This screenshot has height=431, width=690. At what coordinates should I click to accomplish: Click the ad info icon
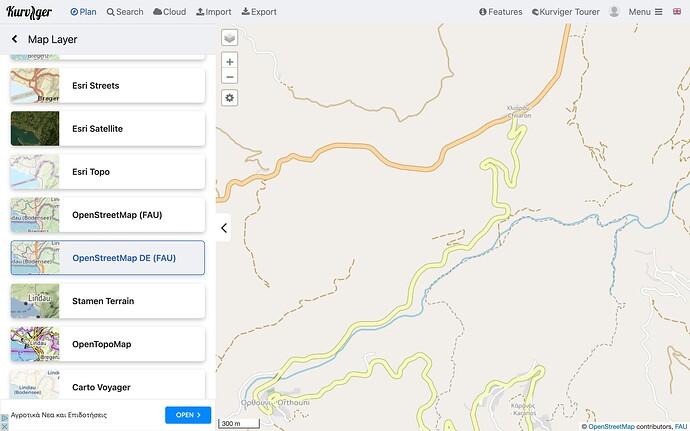(x=4, y=418)
